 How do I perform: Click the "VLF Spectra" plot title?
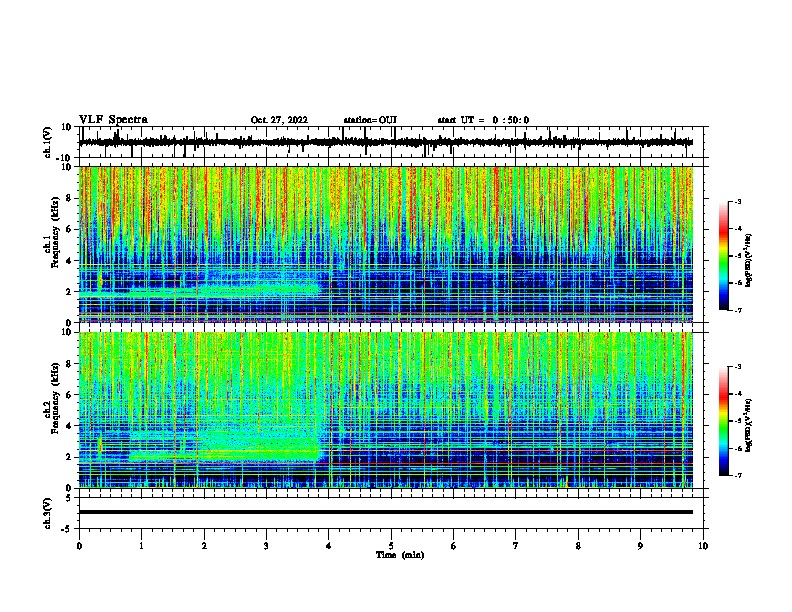[113, 120]
